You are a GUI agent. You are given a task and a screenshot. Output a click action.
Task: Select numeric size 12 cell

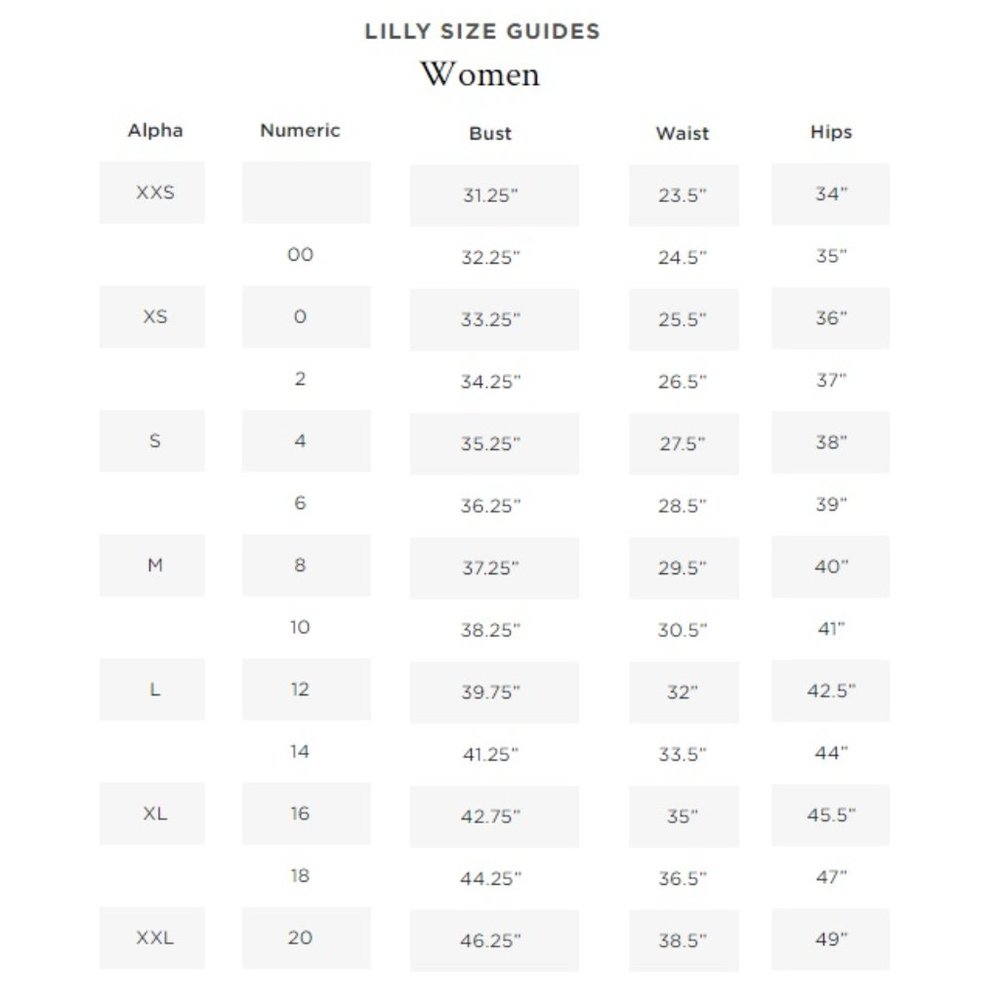(x=306, y=690)
